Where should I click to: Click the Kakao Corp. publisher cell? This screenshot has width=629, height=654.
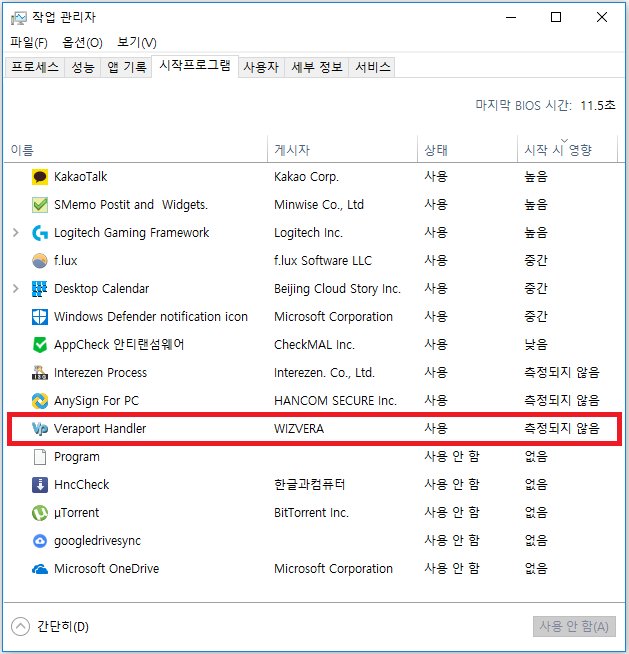(x=306, y=177)
